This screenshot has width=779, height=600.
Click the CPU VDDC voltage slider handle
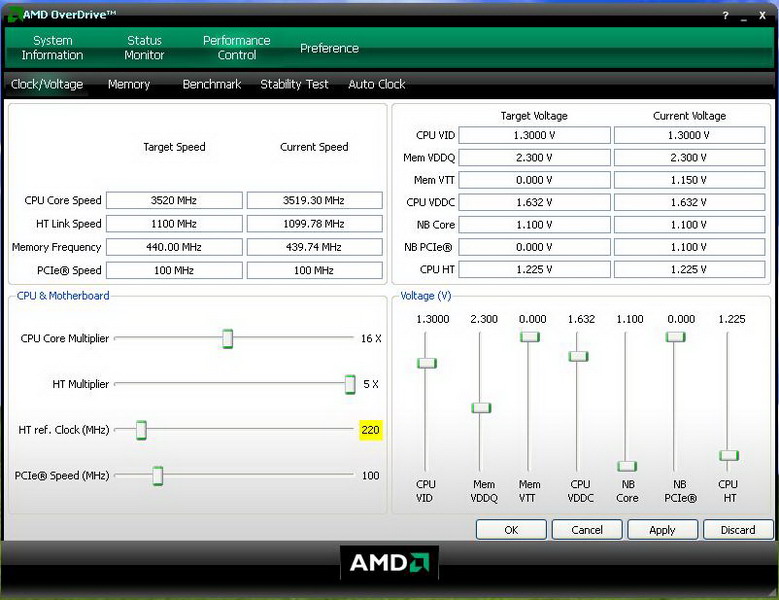(578, 356)
